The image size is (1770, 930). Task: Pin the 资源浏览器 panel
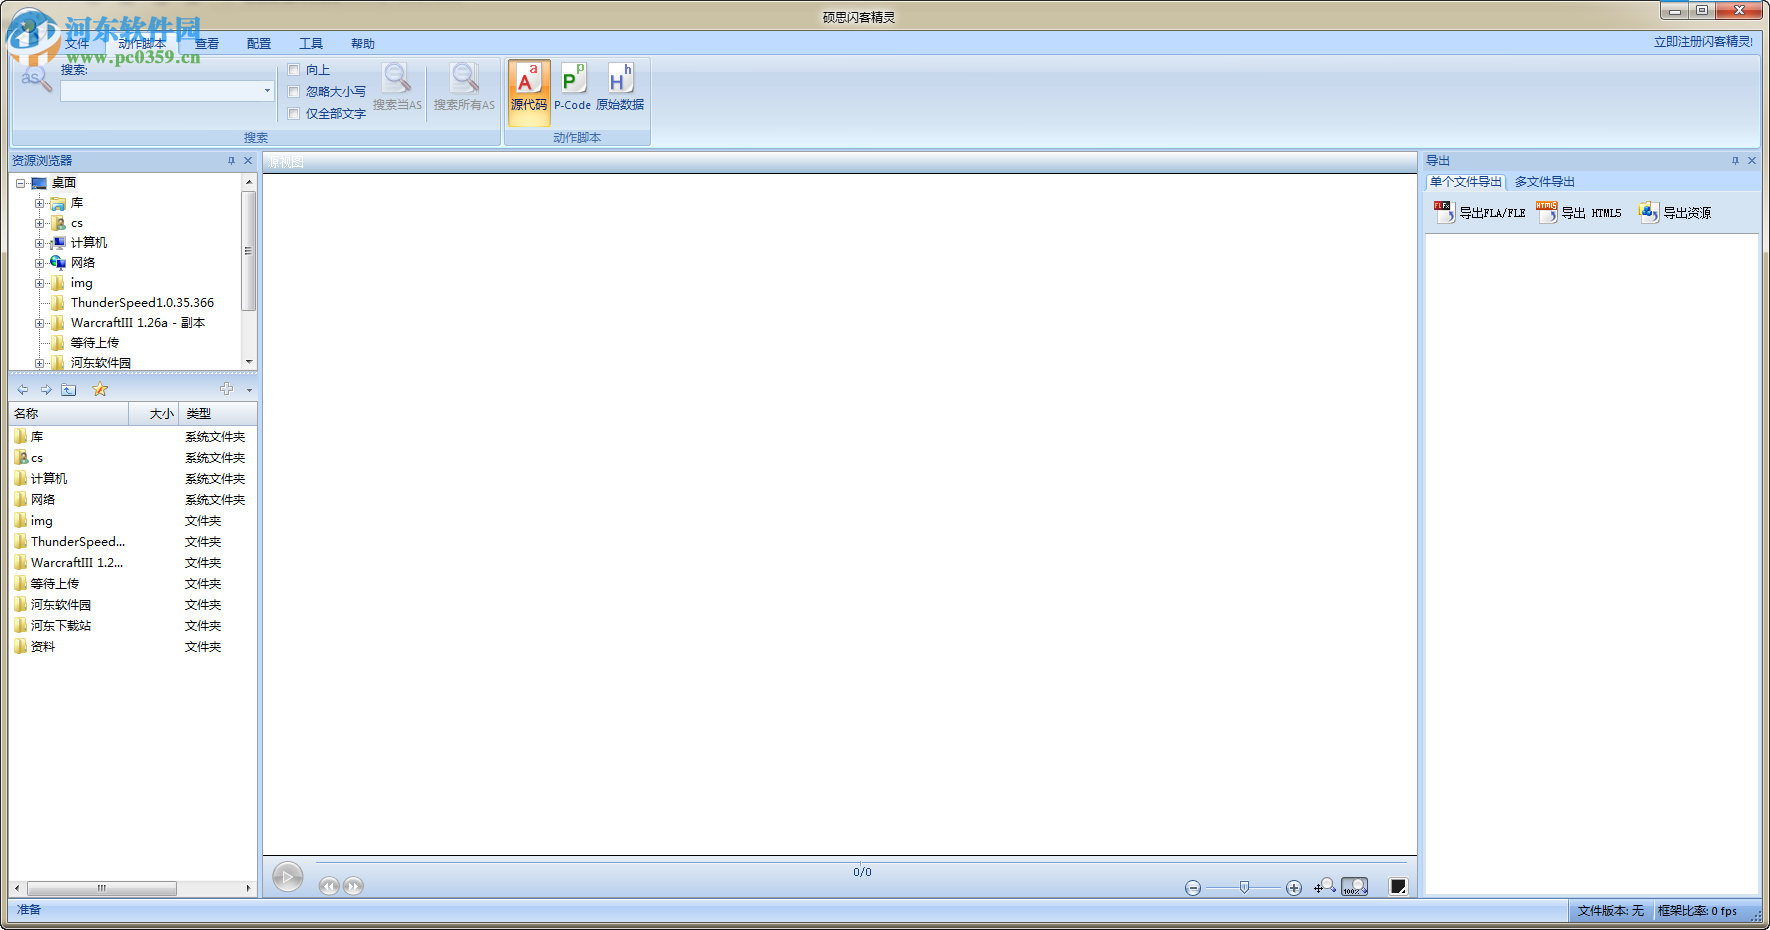coord(231,160)
